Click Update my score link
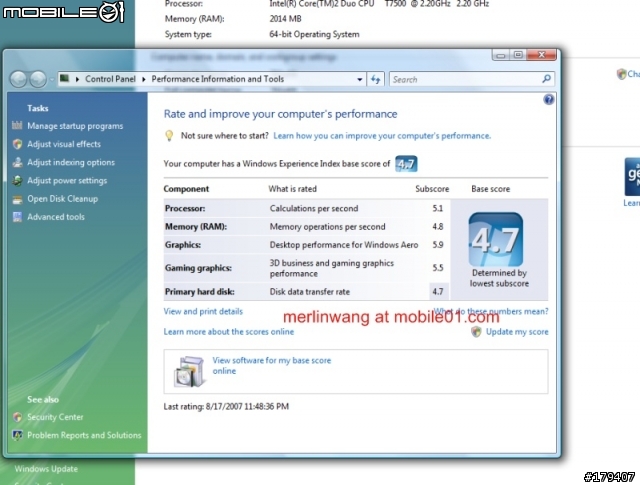640x485 pixels. point(517,332)
